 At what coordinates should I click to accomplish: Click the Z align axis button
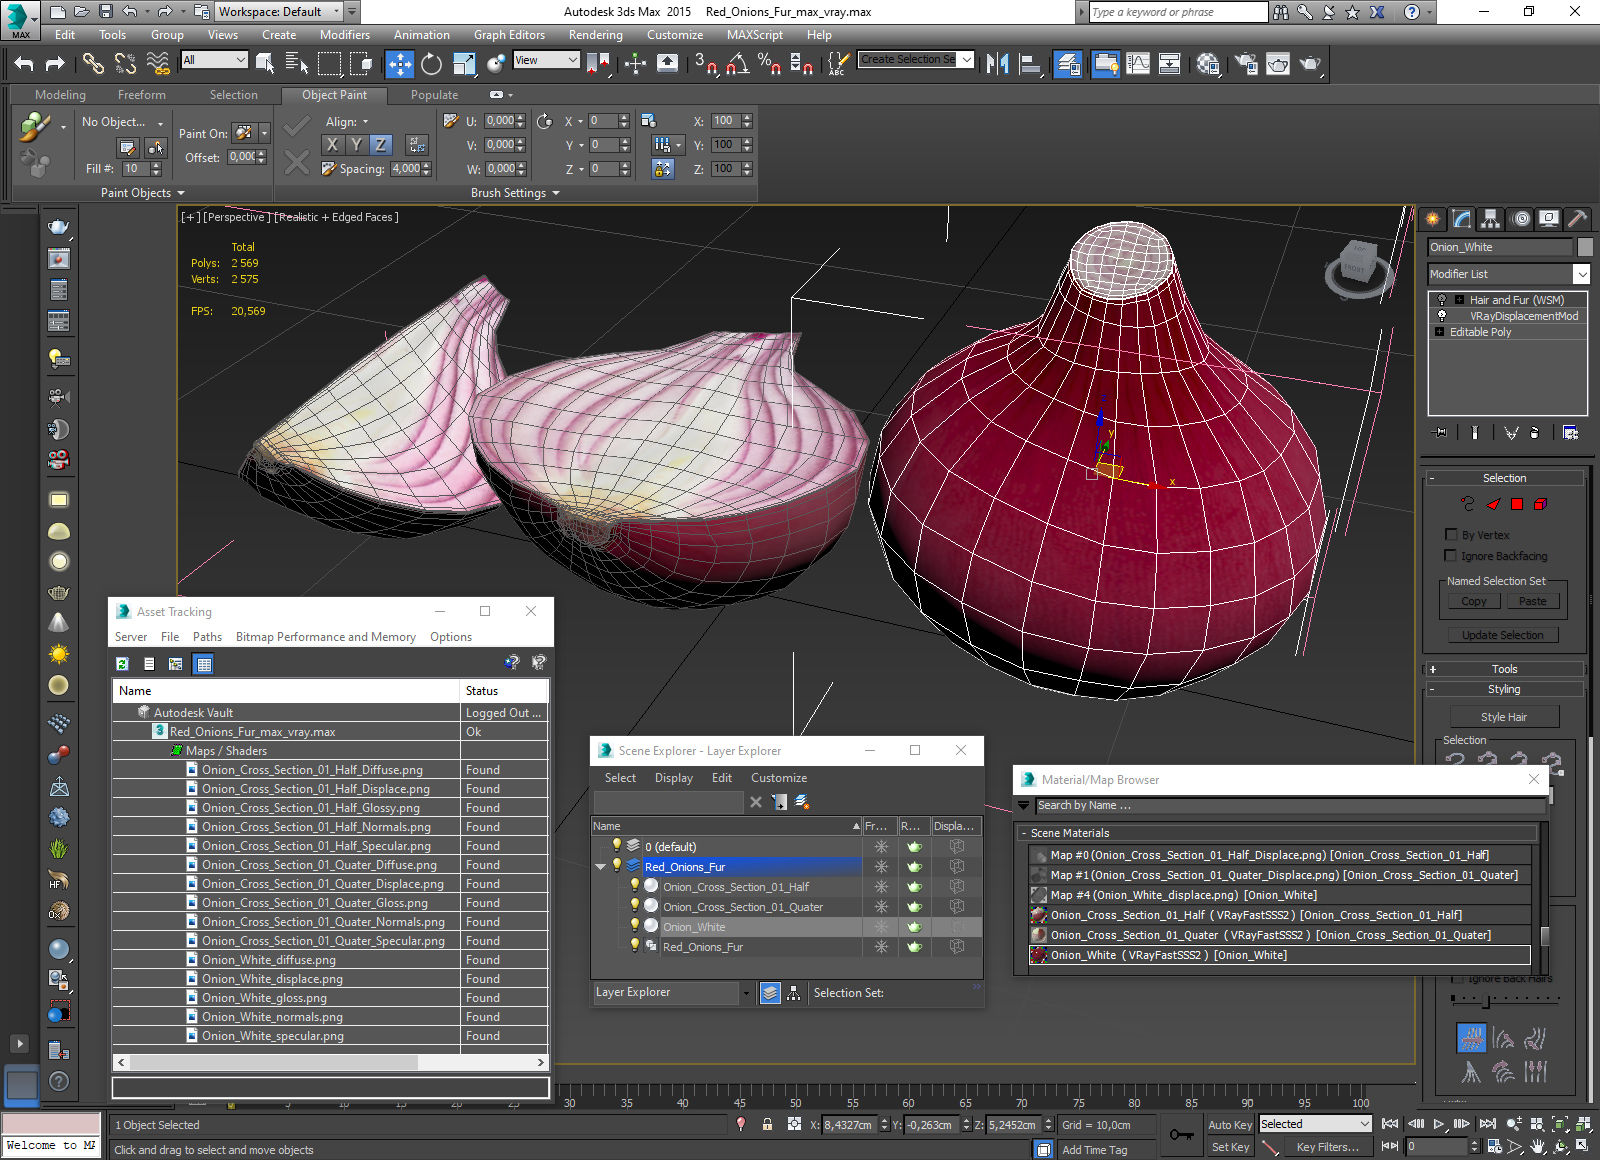[x=380, y=144]
